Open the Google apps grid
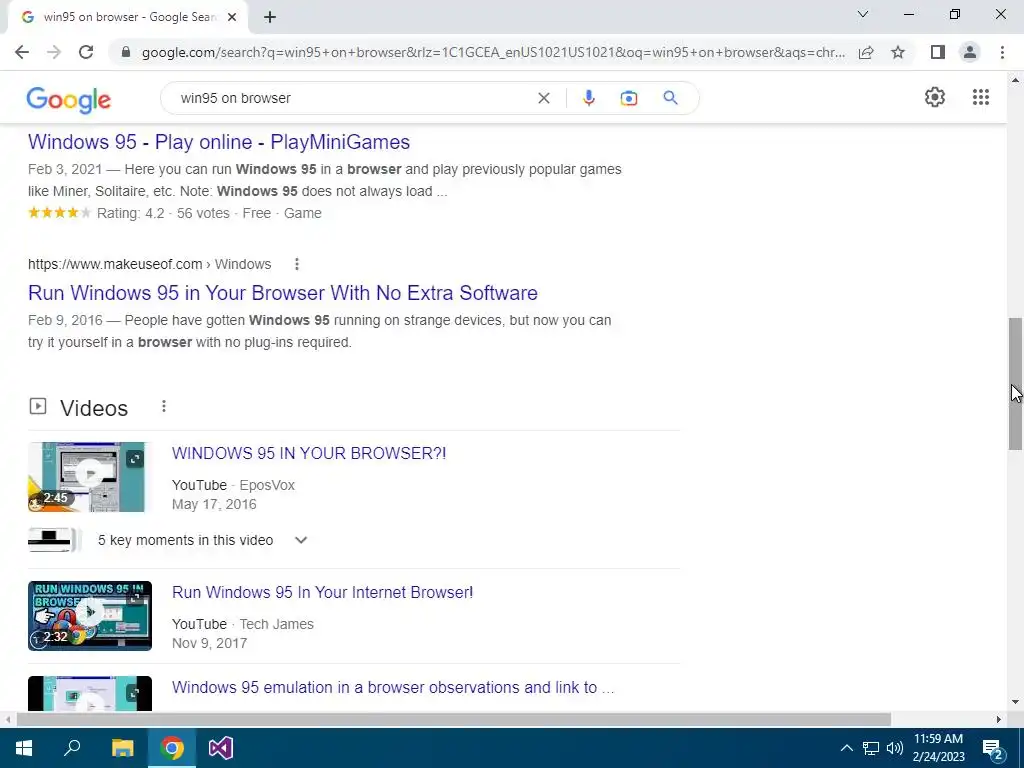 981,97
